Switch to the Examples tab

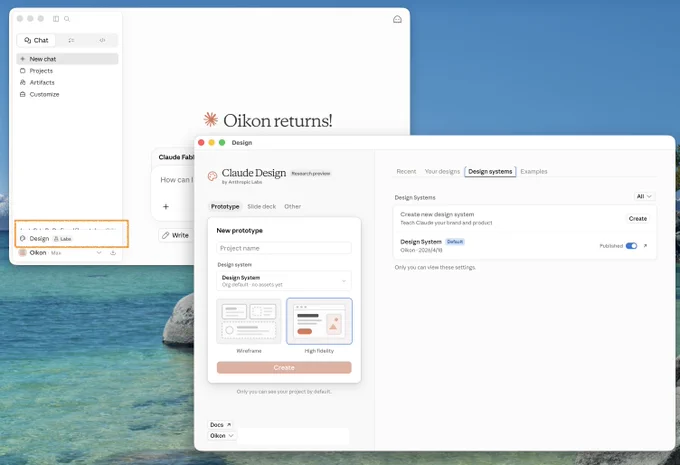[x=534, y=171]
